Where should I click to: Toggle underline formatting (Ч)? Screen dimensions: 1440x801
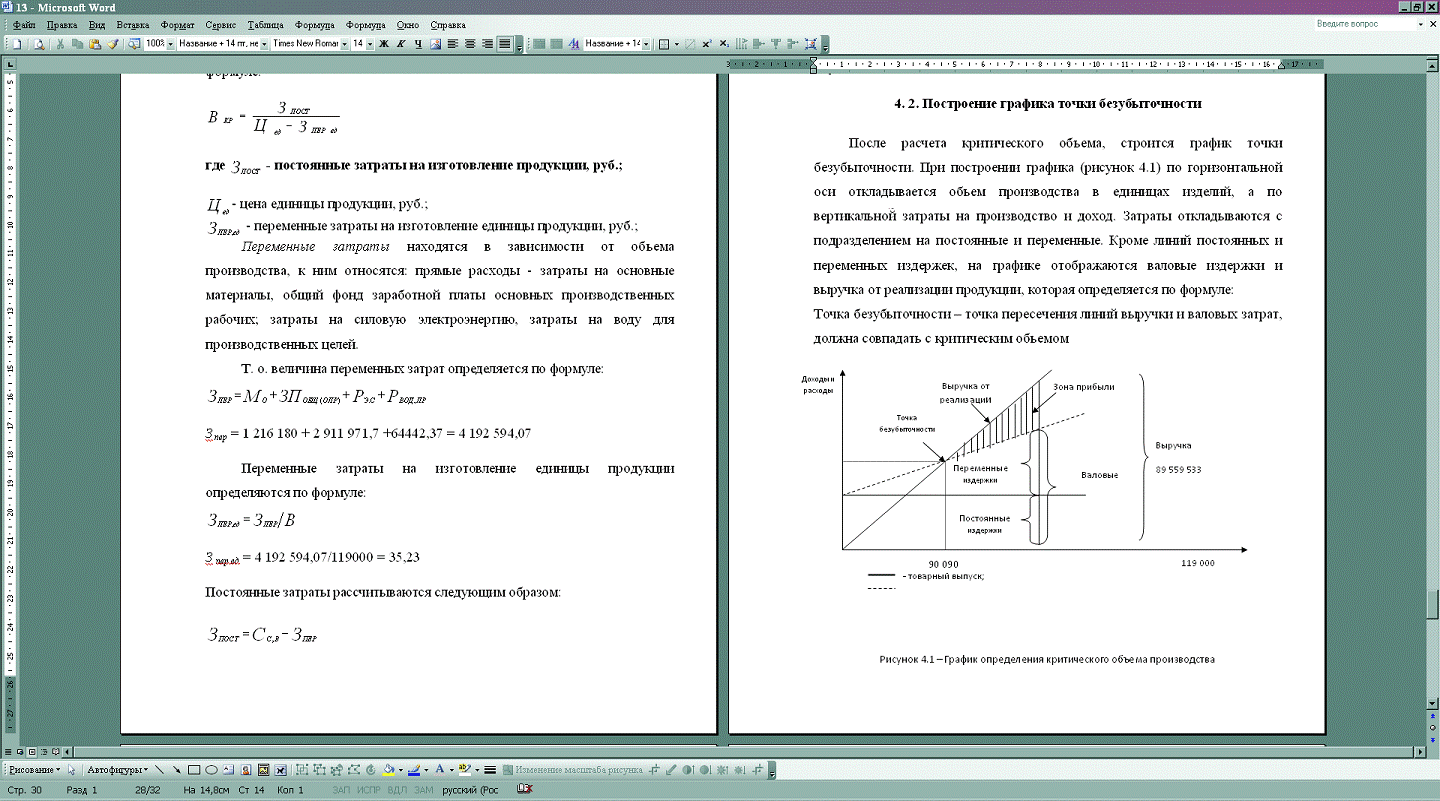pyautogui.click(x=418, y=44)
